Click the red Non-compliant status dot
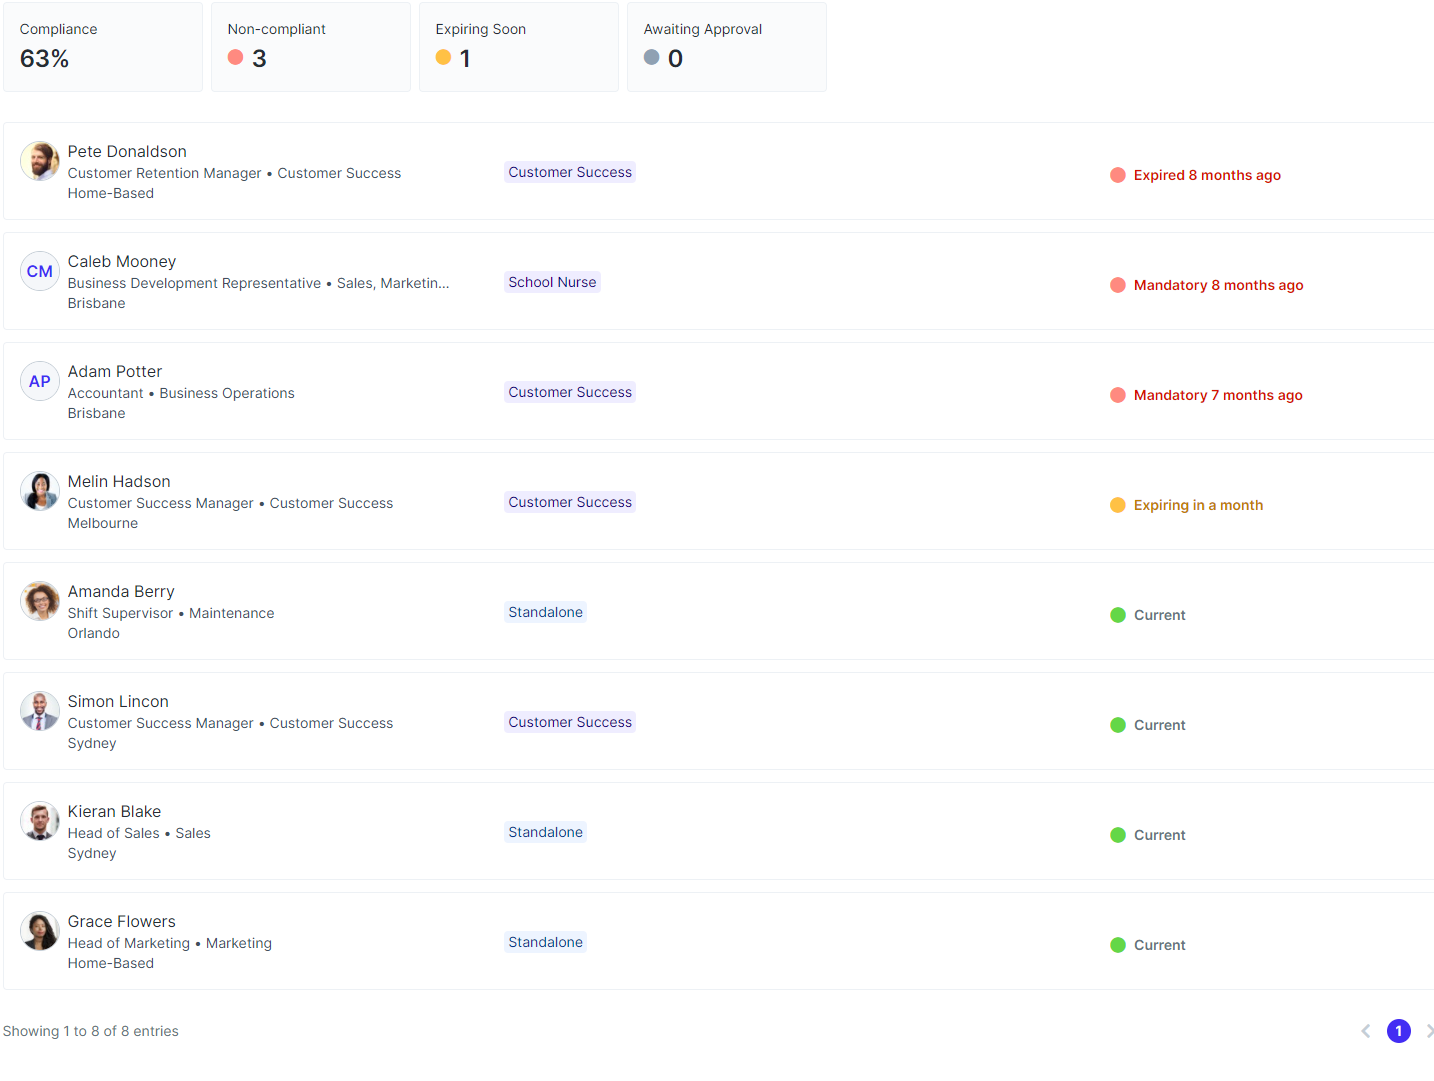The image size is (1434, 1081). click(x=236, y=58)
